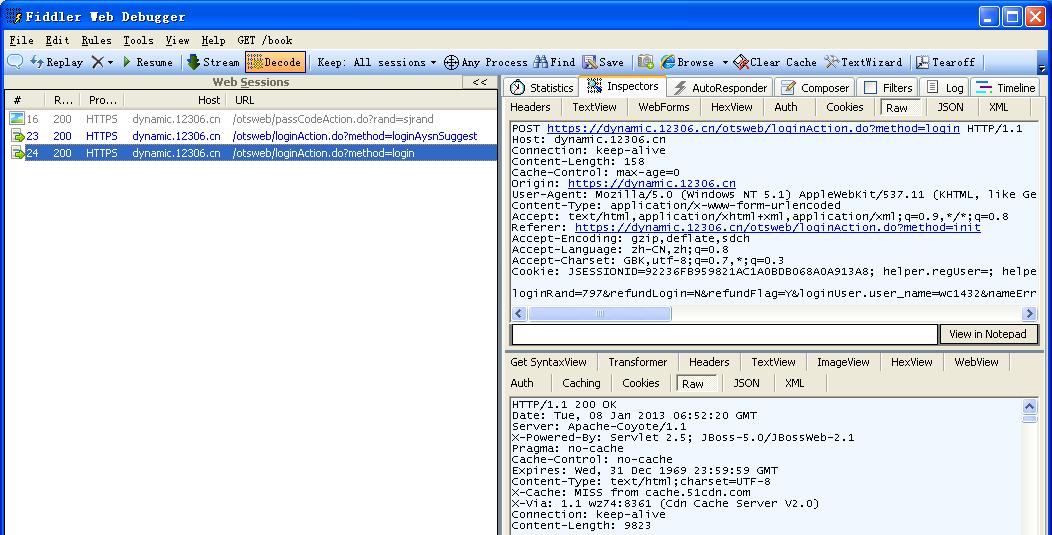Click session 23 document arrow icon

click(17, 136)
